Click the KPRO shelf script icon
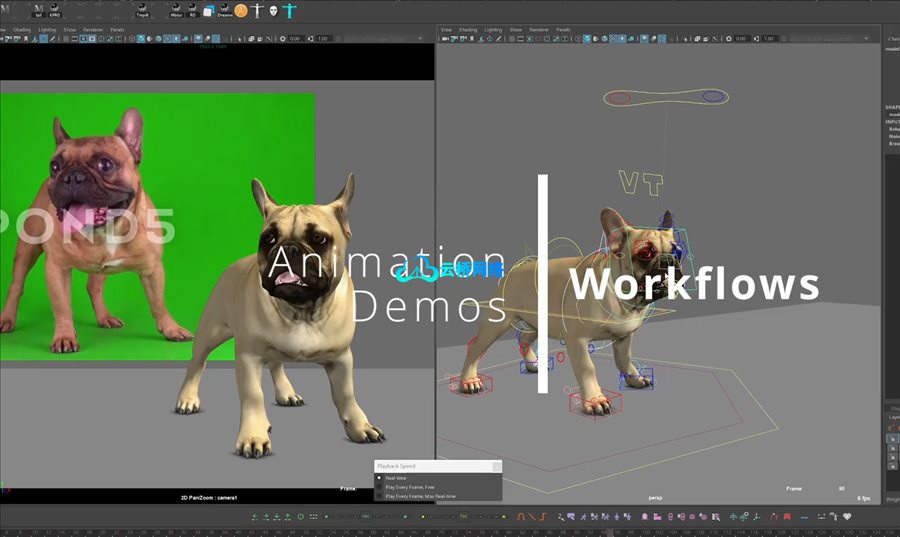This screenshot has height=537, width=900. [54, 10]
